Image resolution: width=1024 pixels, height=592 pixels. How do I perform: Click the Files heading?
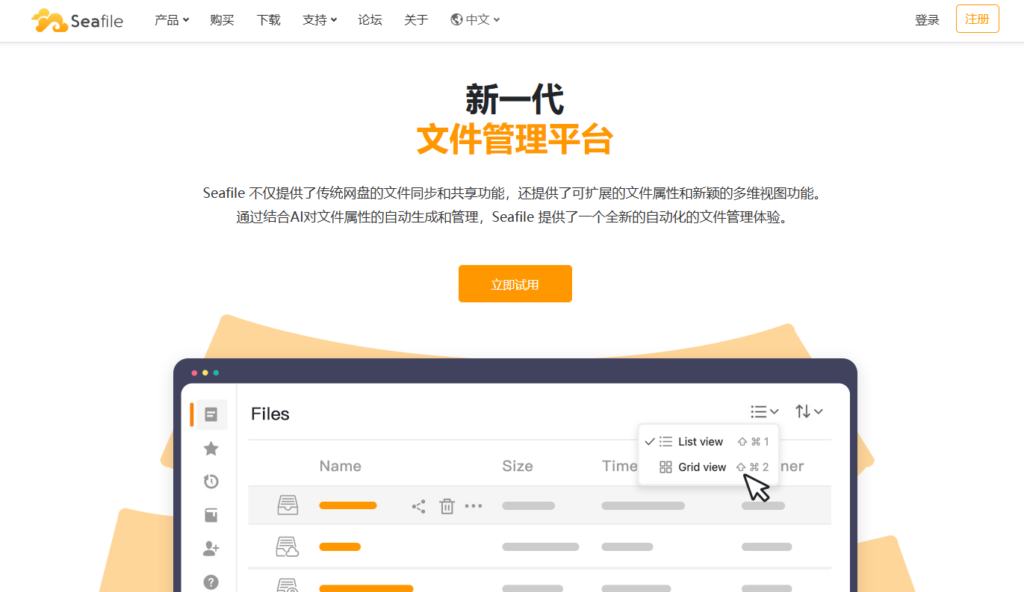pos(270,414)
